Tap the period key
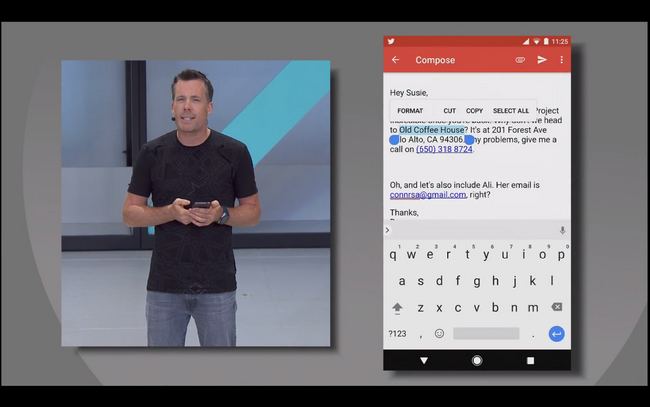The height and width of the screenshot is (407, 650). [533, 335]
